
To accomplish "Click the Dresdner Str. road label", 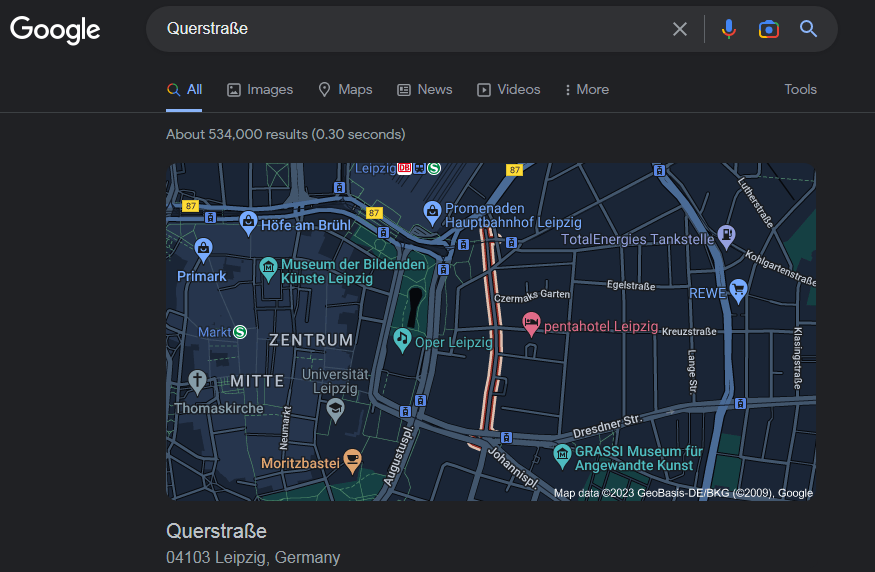I will (x=608, y=426).
